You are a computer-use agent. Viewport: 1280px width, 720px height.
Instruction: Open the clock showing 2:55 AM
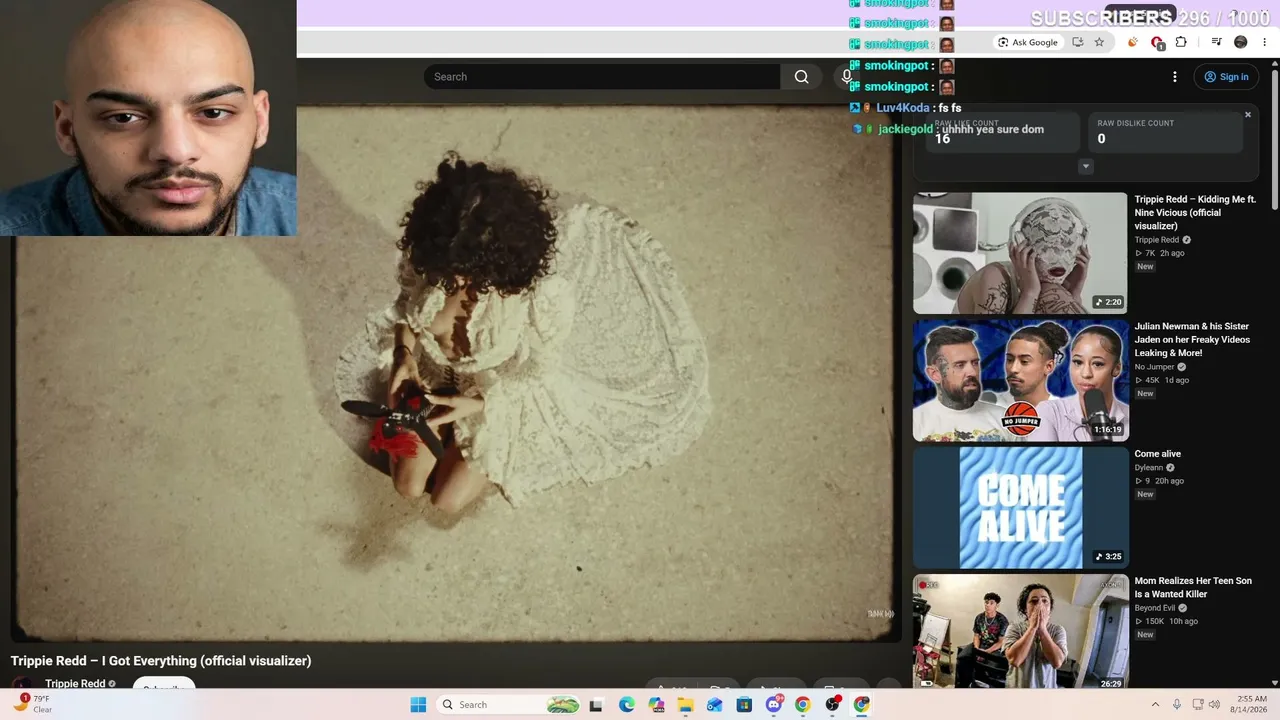coord(1252,705)
